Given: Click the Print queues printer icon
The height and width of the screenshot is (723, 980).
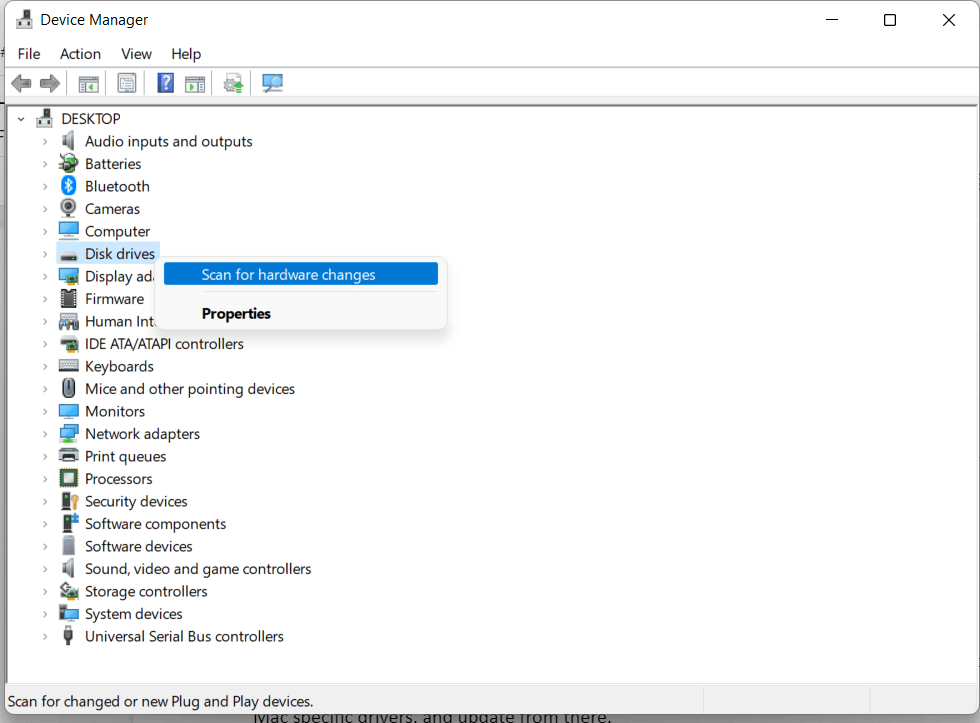Looking at the screenshot, I should point(69,456).
